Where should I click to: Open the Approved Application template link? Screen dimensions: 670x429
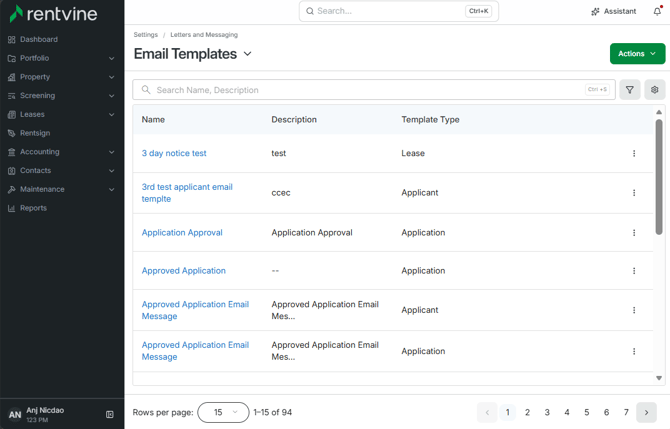point(183,270)
